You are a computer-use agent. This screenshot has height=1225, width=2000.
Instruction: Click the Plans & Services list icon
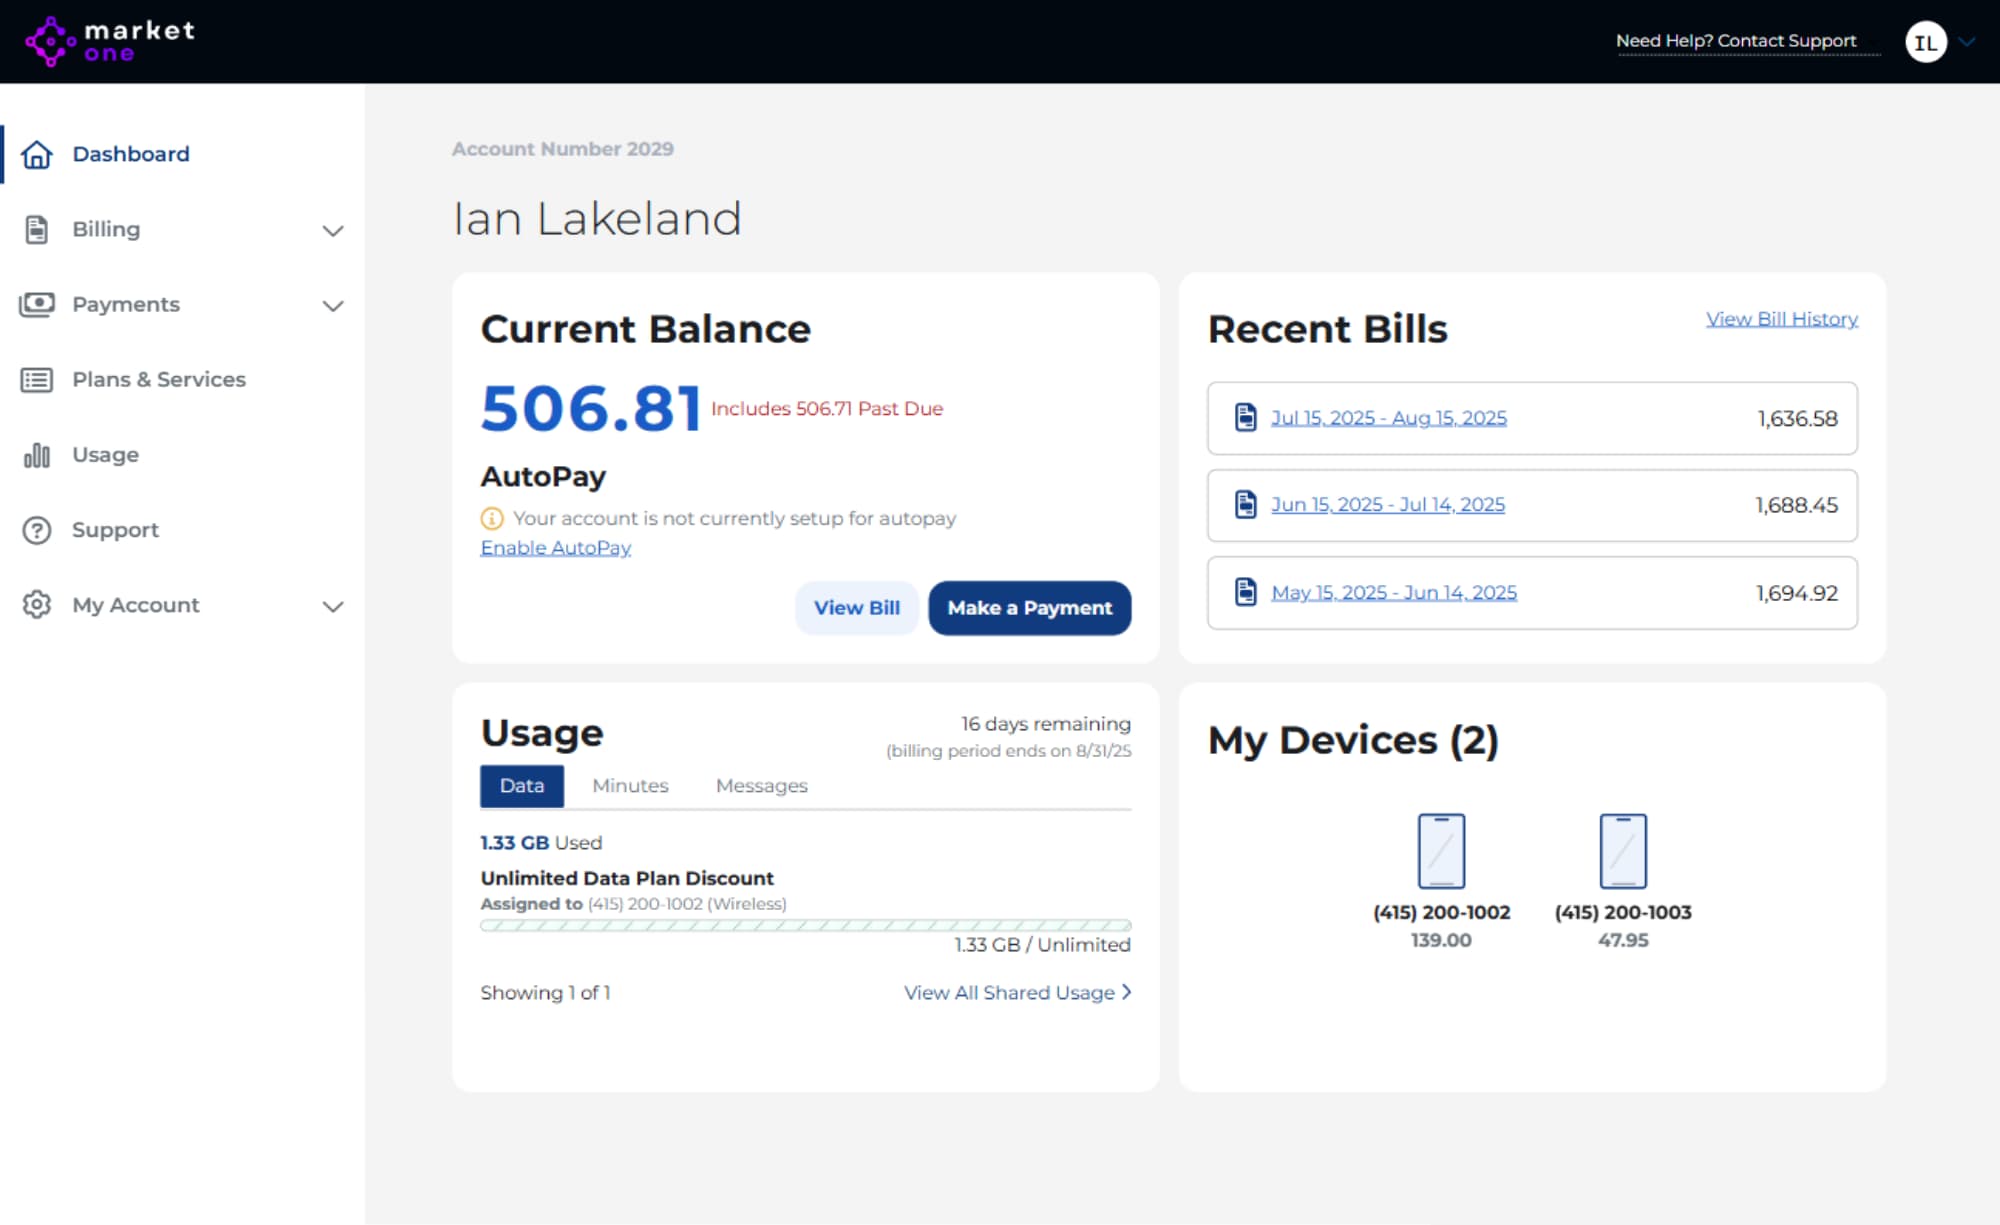click(x=37, y=380)
